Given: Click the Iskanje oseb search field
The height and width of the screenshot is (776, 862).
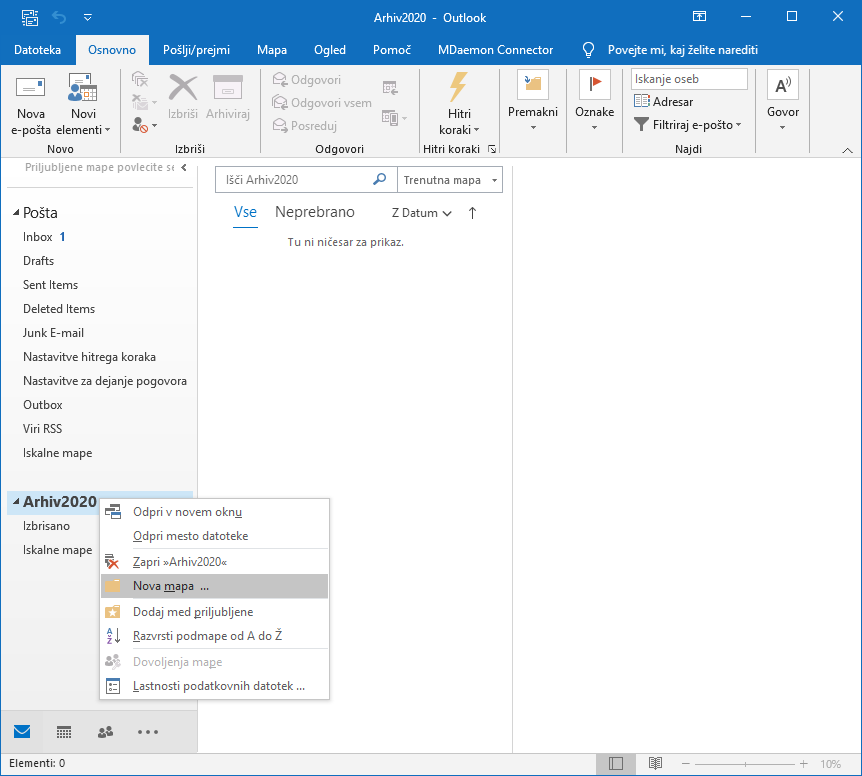Looking at the screenshot, I should point(689,79).
